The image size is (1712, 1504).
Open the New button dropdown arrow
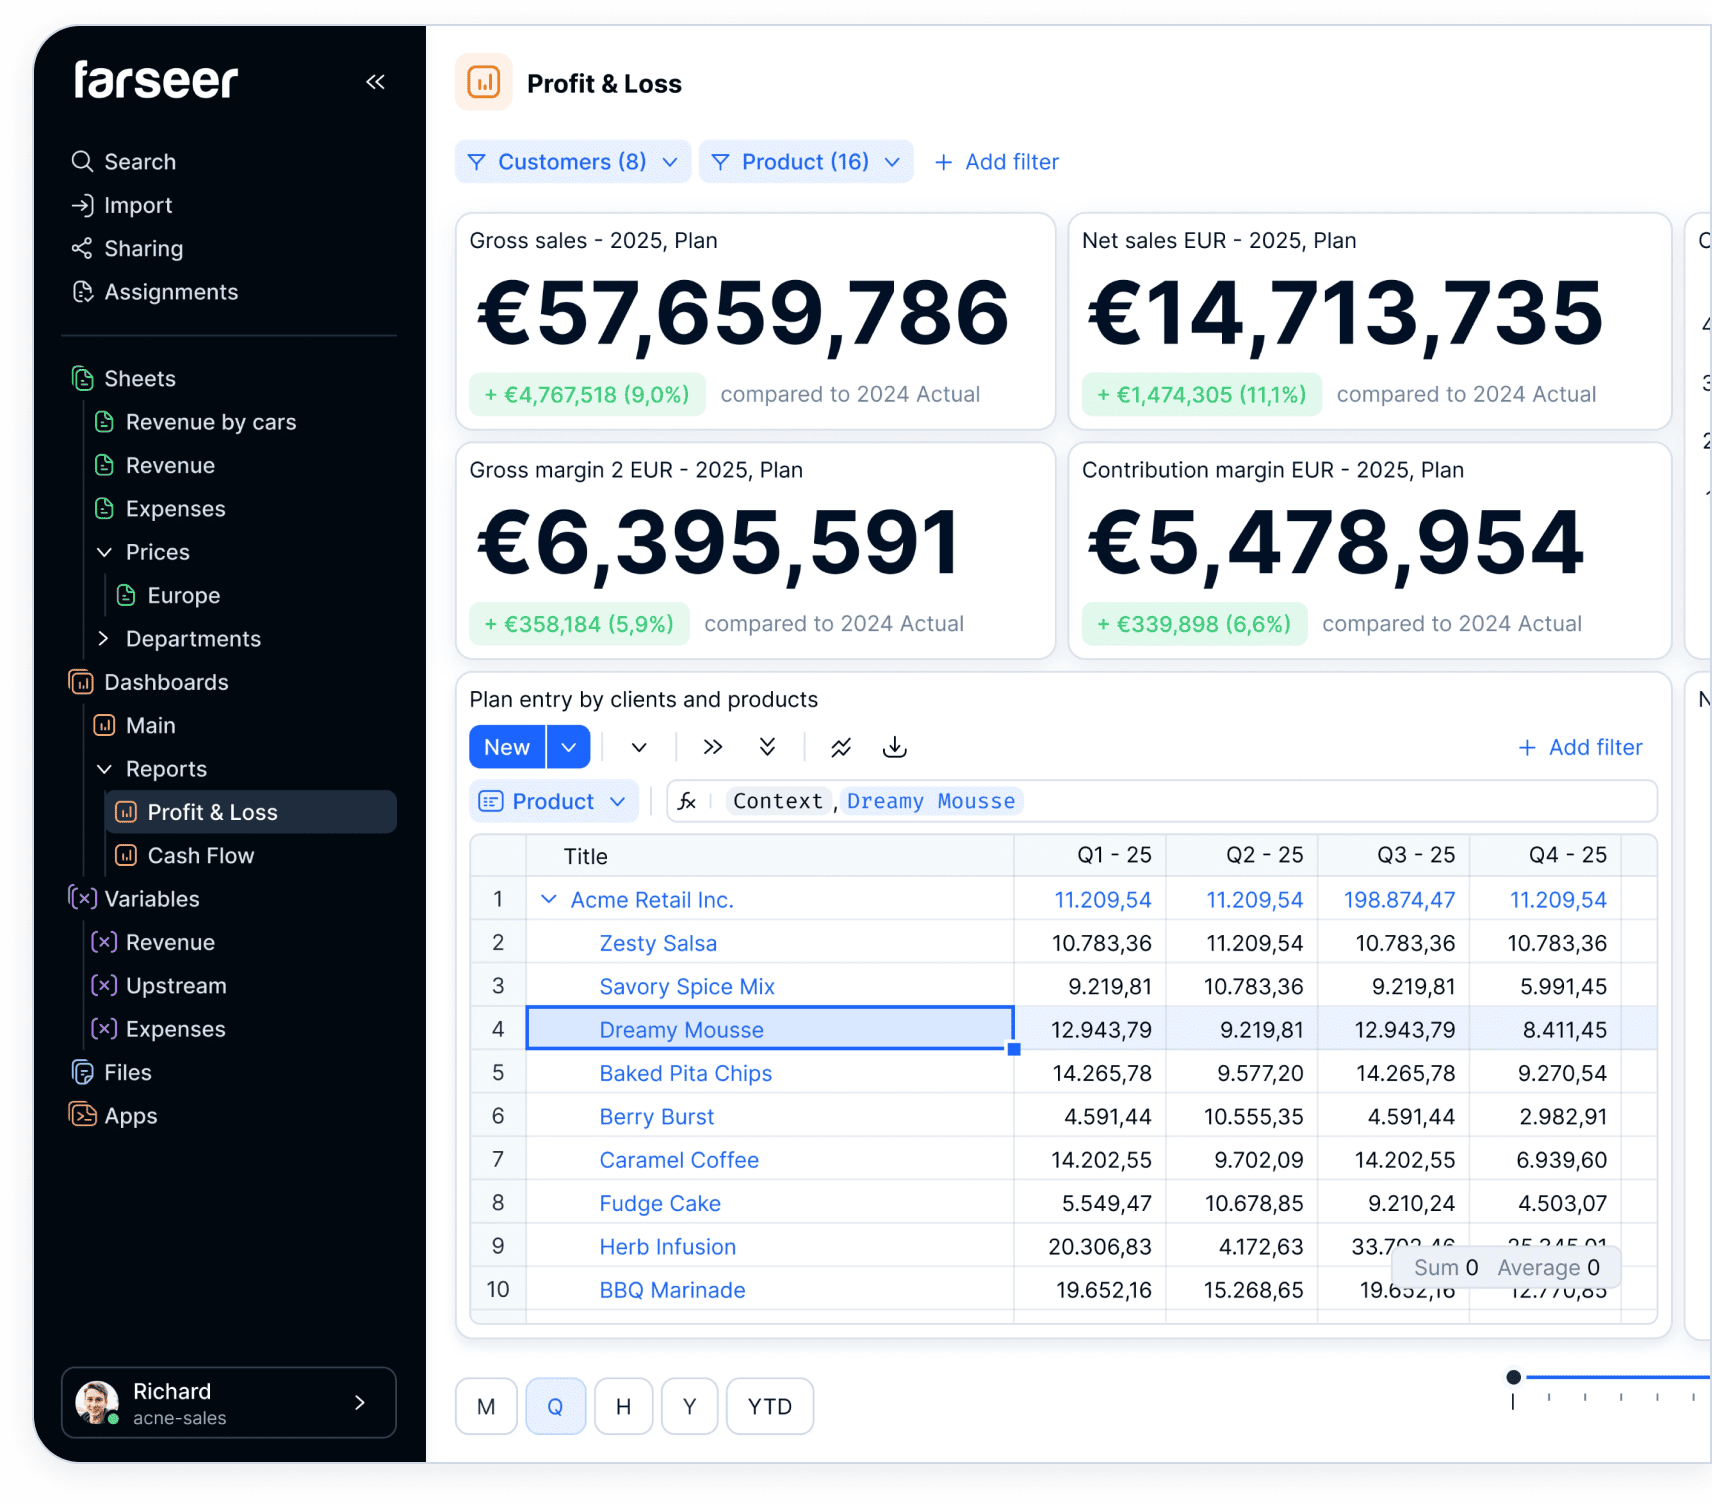[569, 747]
